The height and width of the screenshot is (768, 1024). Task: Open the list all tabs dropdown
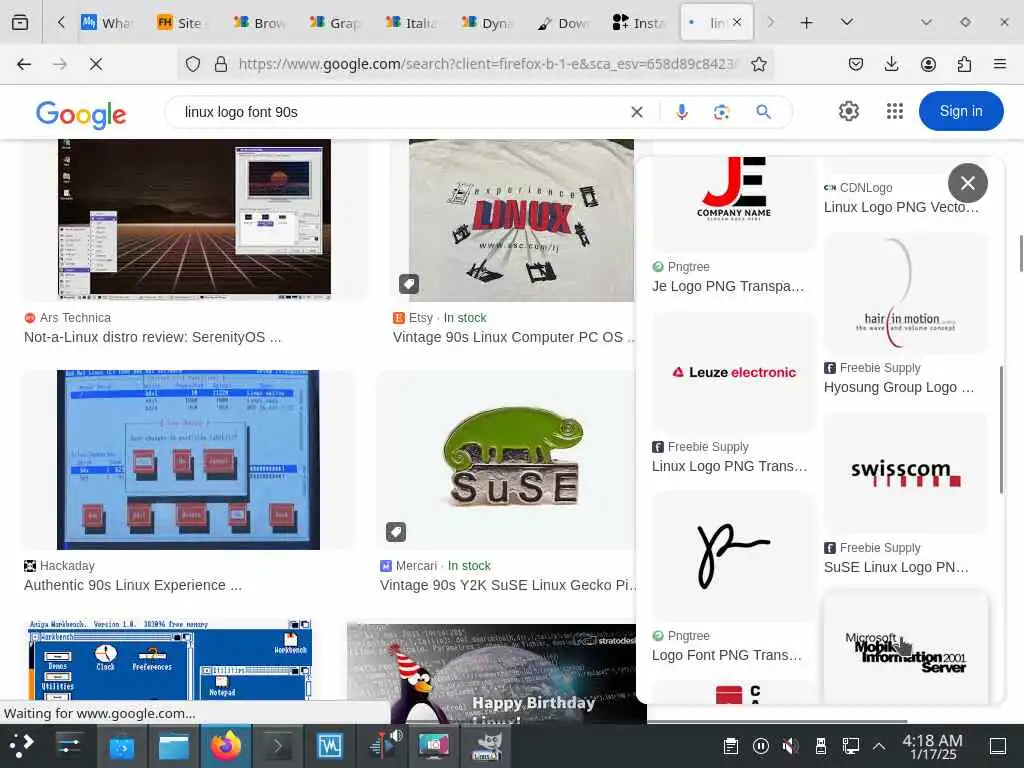click(x=847, y=22)
